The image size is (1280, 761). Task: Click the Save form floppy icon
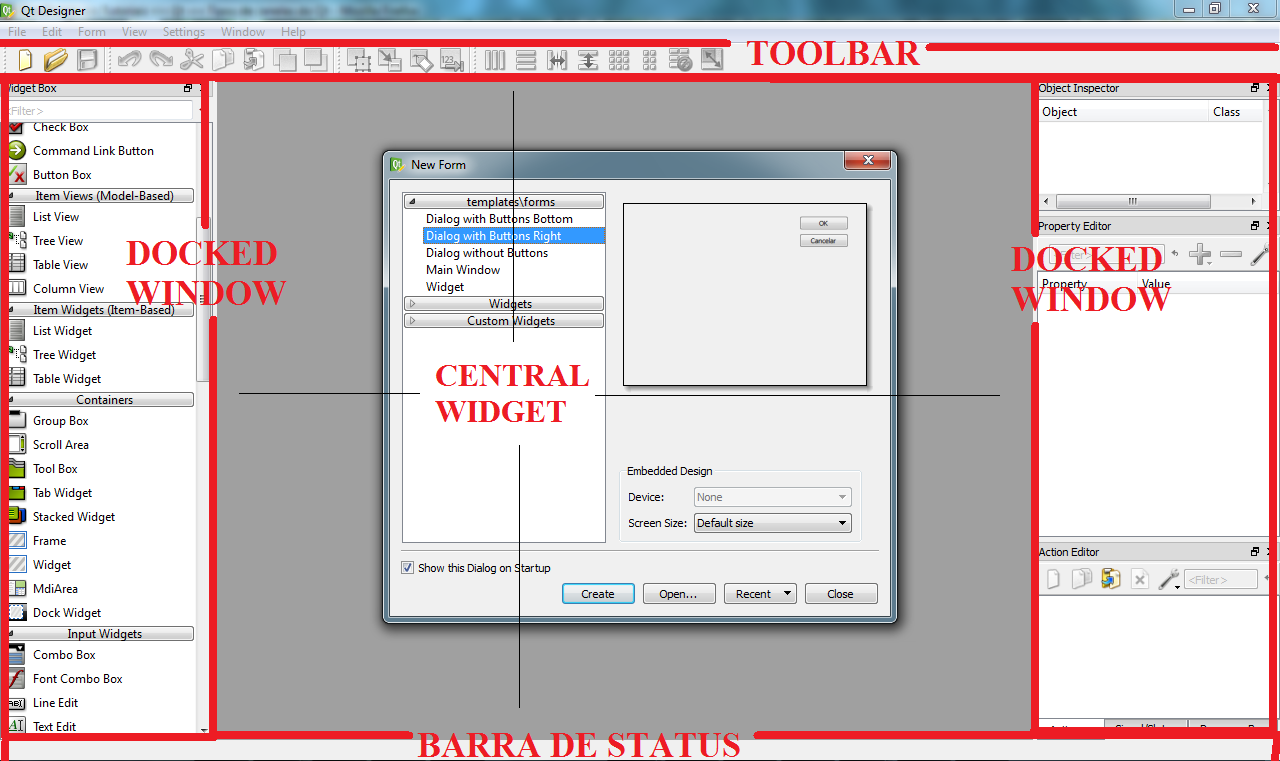tap(88, 60)
